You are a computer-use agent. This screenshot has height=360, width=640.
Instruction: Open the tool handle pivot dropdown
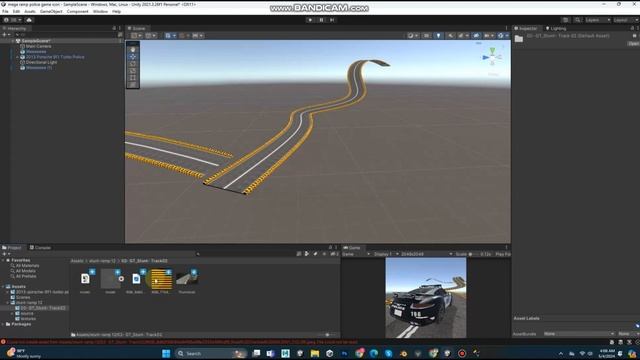click(136, 36)
